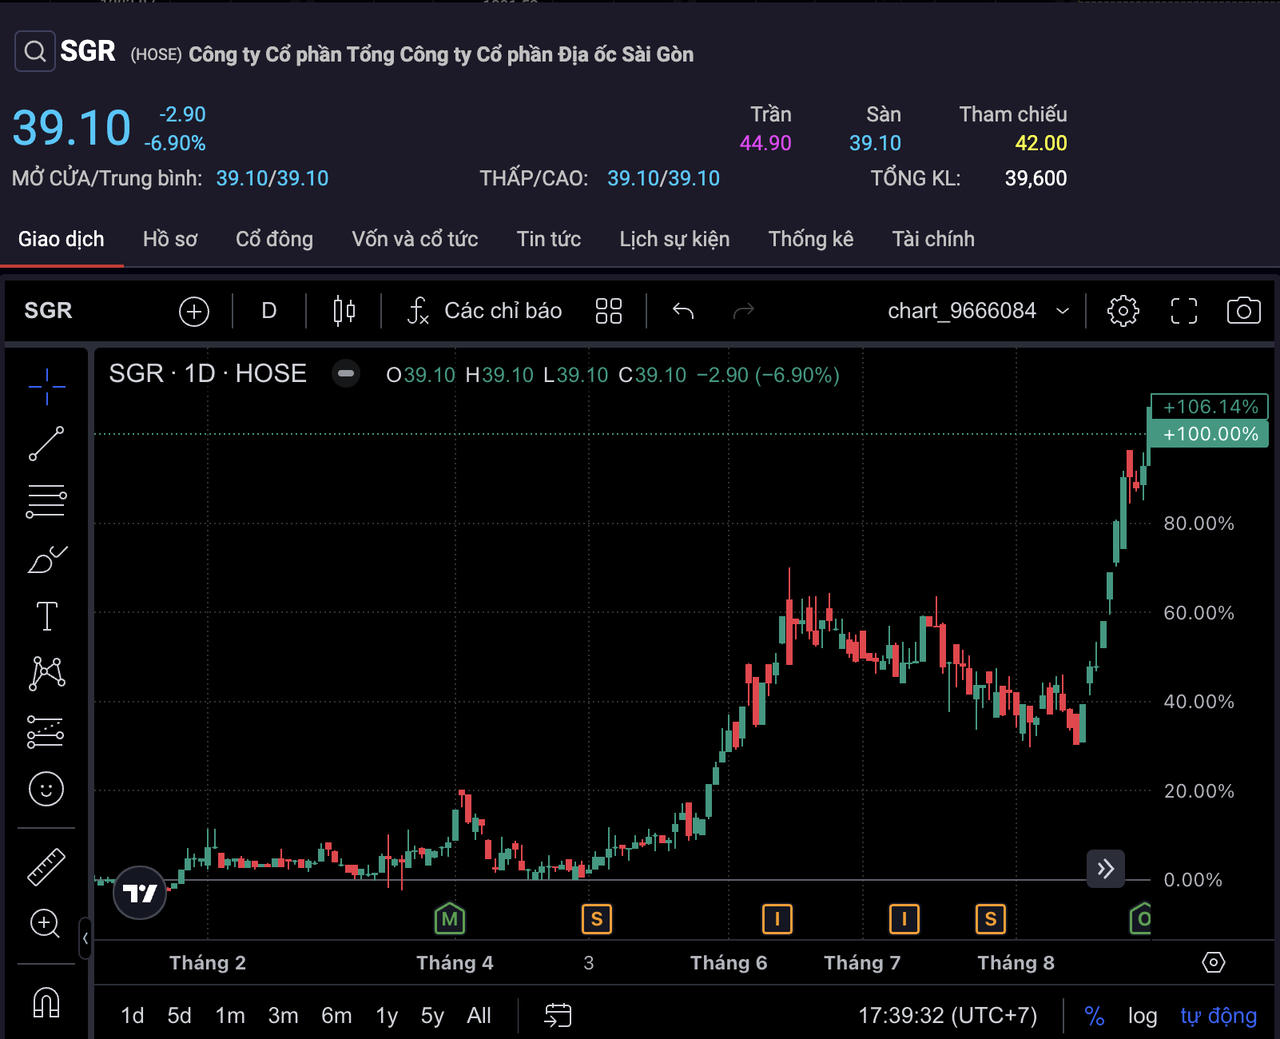Open chart settings gear icon
Screen dimensions: 1280x1039
click(1123, 311)
